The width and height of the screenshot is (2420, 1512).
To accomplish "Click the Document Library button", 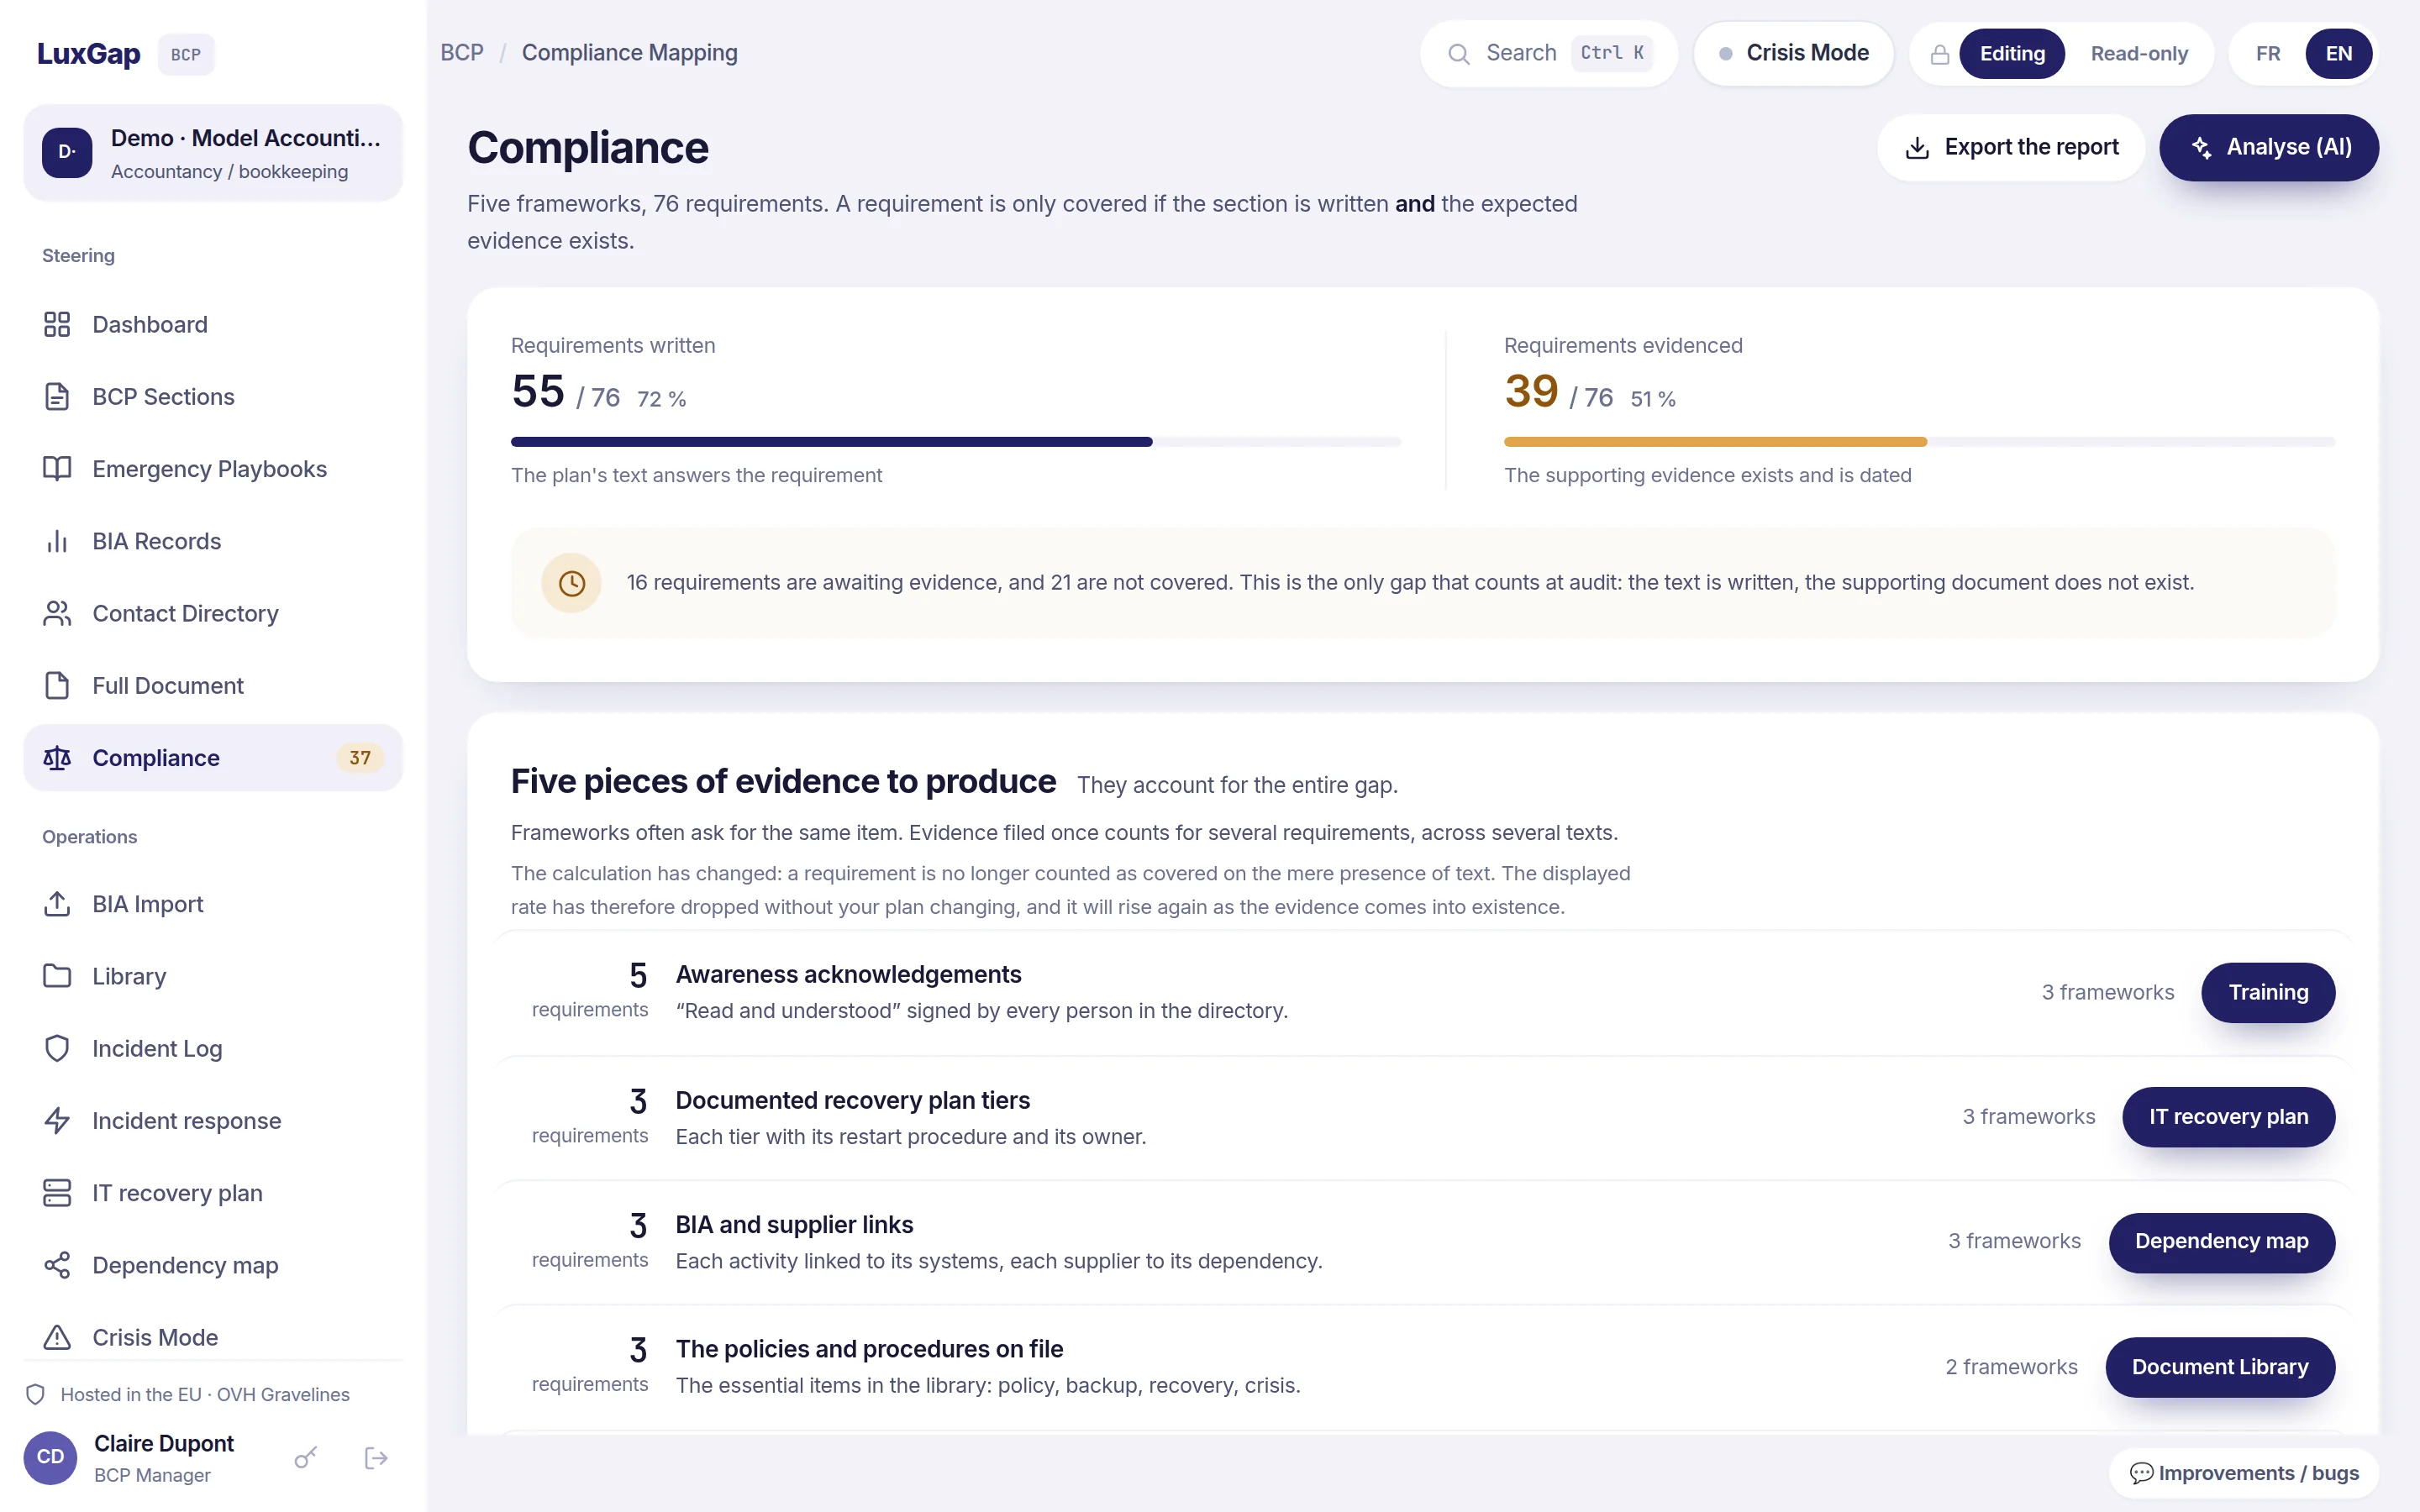I will click(x=2219, y=1367).
